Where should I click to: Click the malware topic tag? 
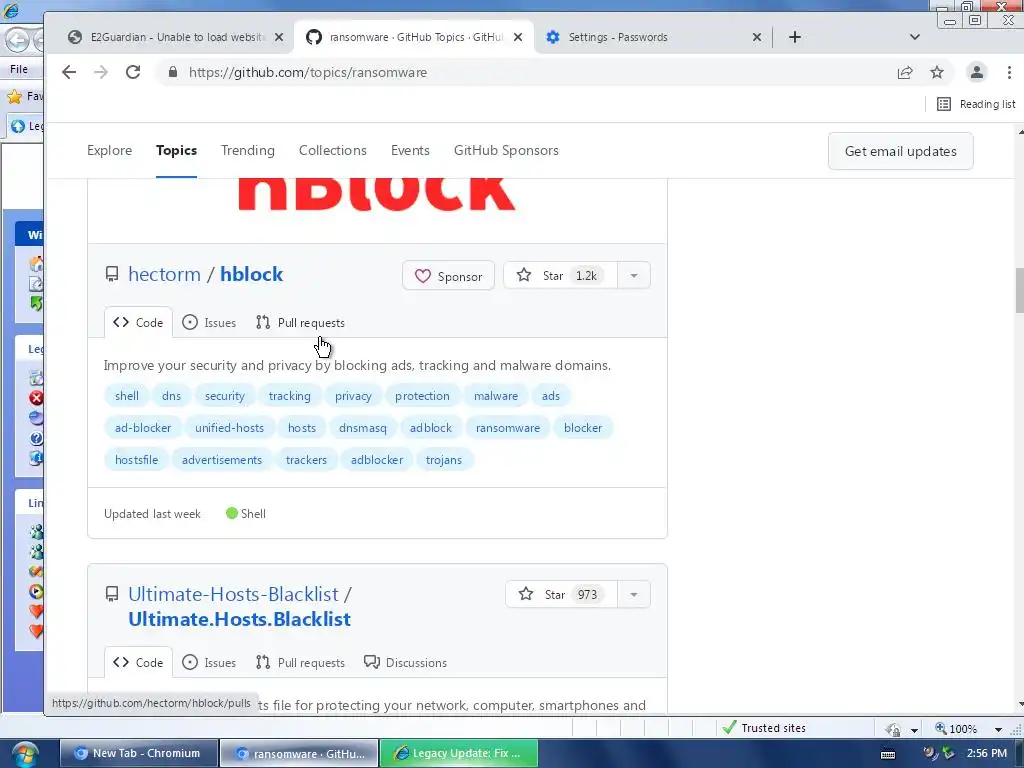click(x=496, y=396)
